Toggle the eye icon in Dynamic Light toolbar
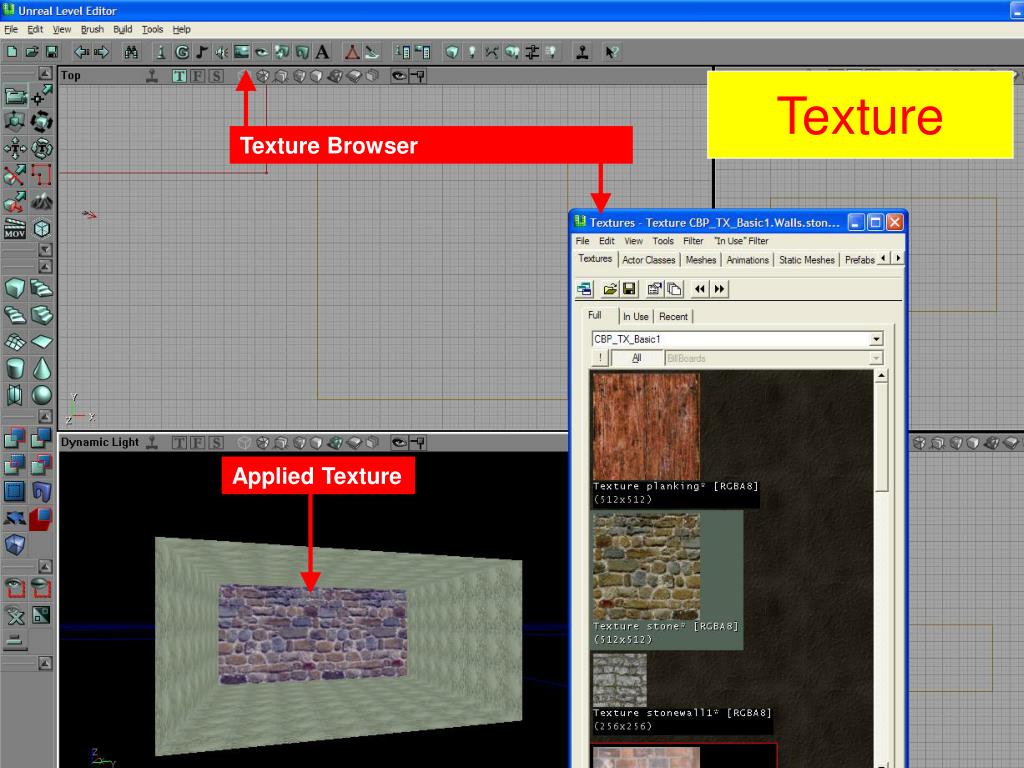This screenshot has width=1024, height=768. (x=399, y=443)
